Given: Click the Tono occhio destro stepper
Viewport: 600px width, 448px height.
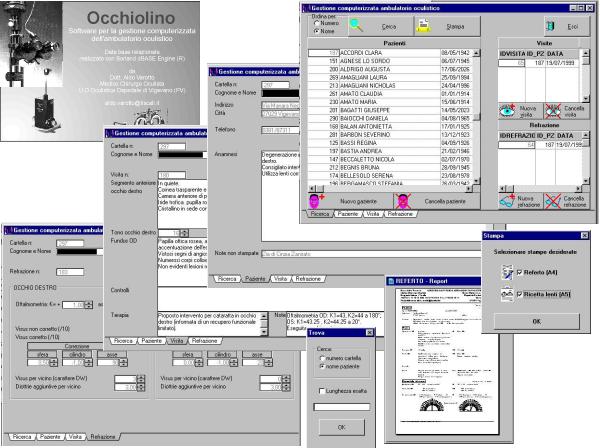Looking at the screenshot, I should click(x=184, y=233).
